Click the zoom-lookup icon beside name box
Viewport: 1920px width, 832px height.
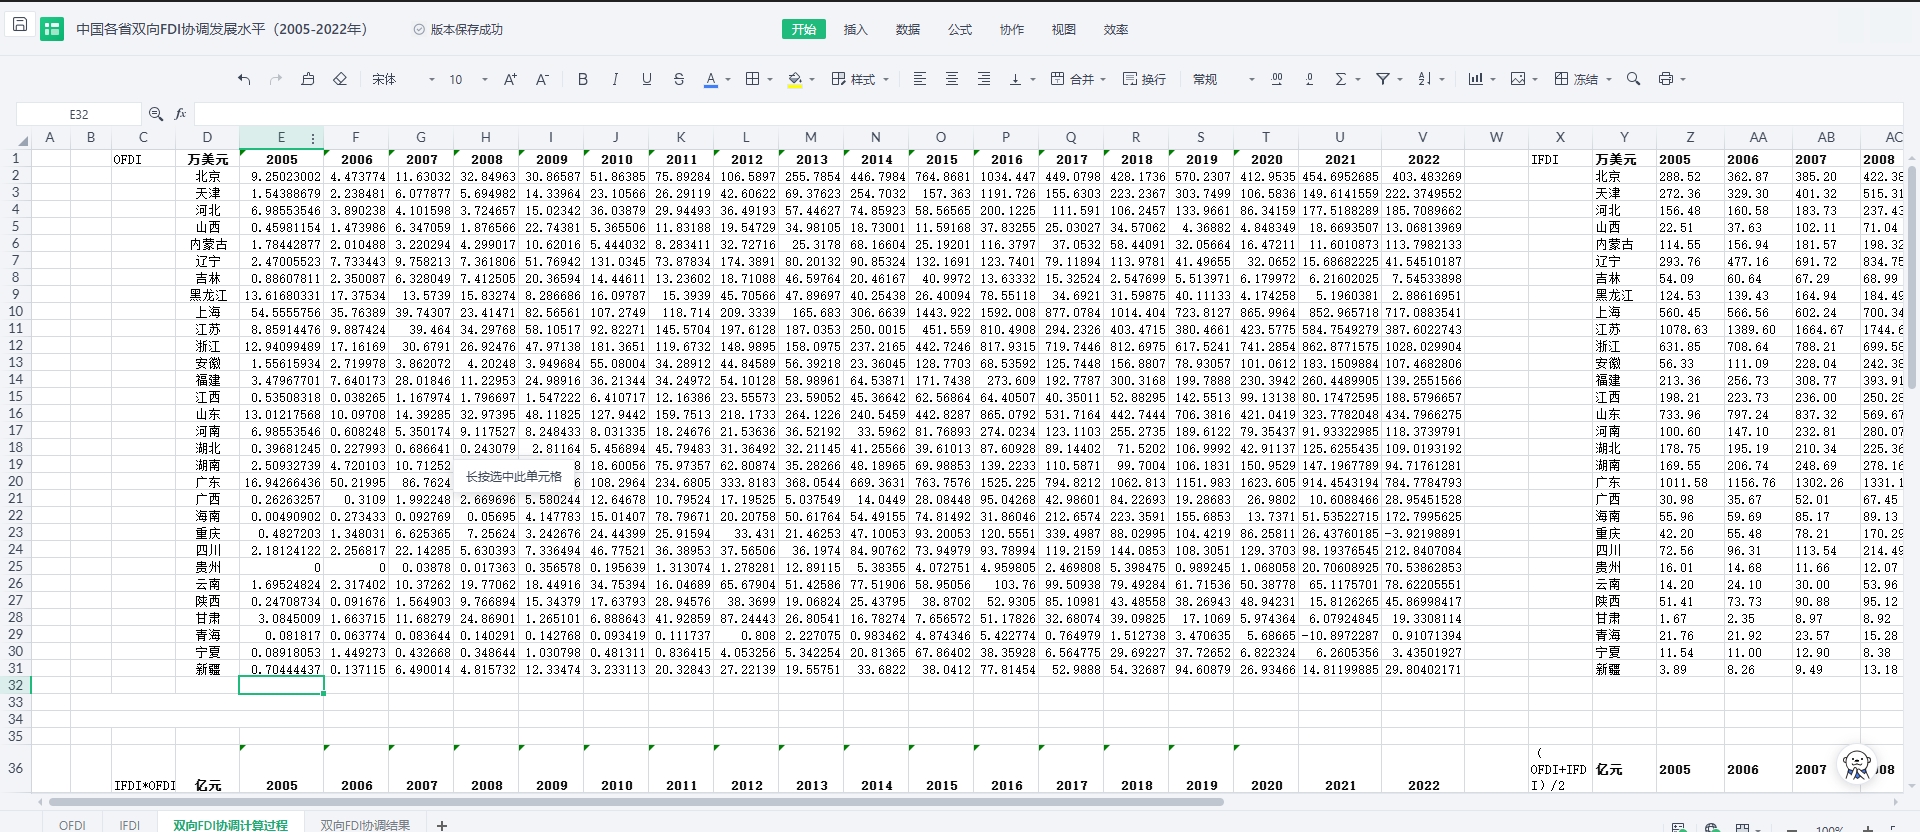(x=156, y=114)
